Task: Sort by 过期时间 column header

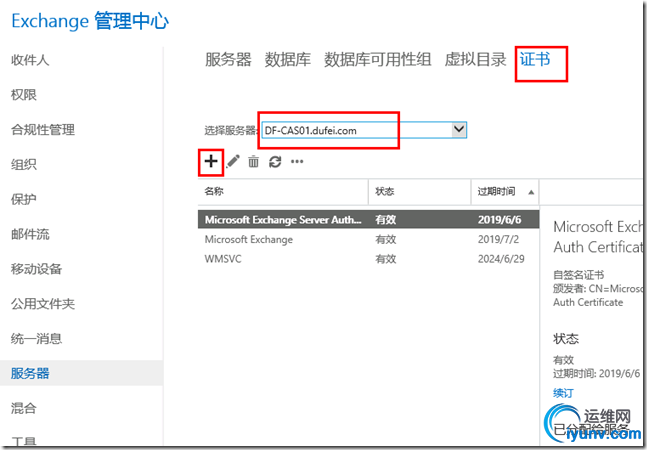Action: pyautogui.click(x=505, y=191)
